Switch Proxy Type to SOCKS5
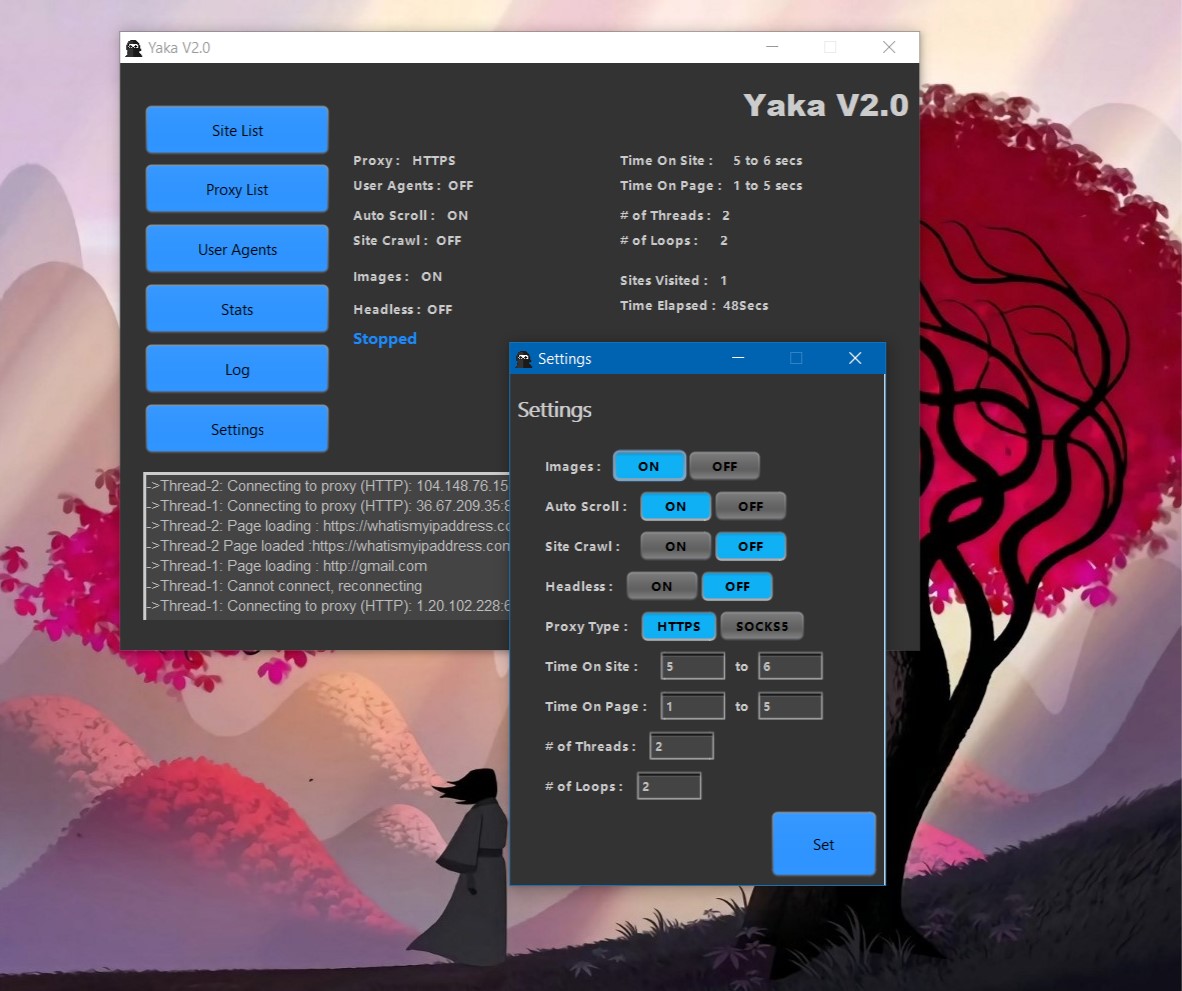 (762, 626)
